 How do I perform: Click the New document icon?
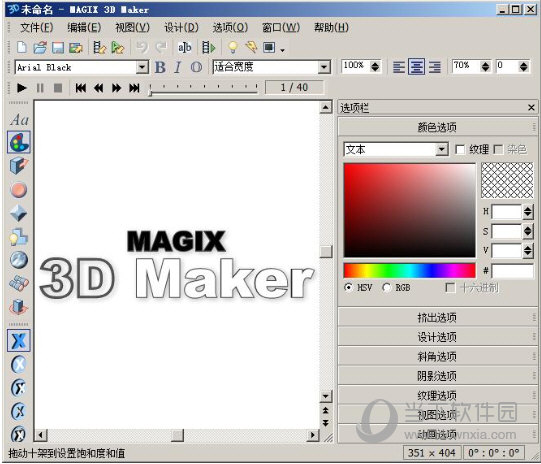[22, 47]
